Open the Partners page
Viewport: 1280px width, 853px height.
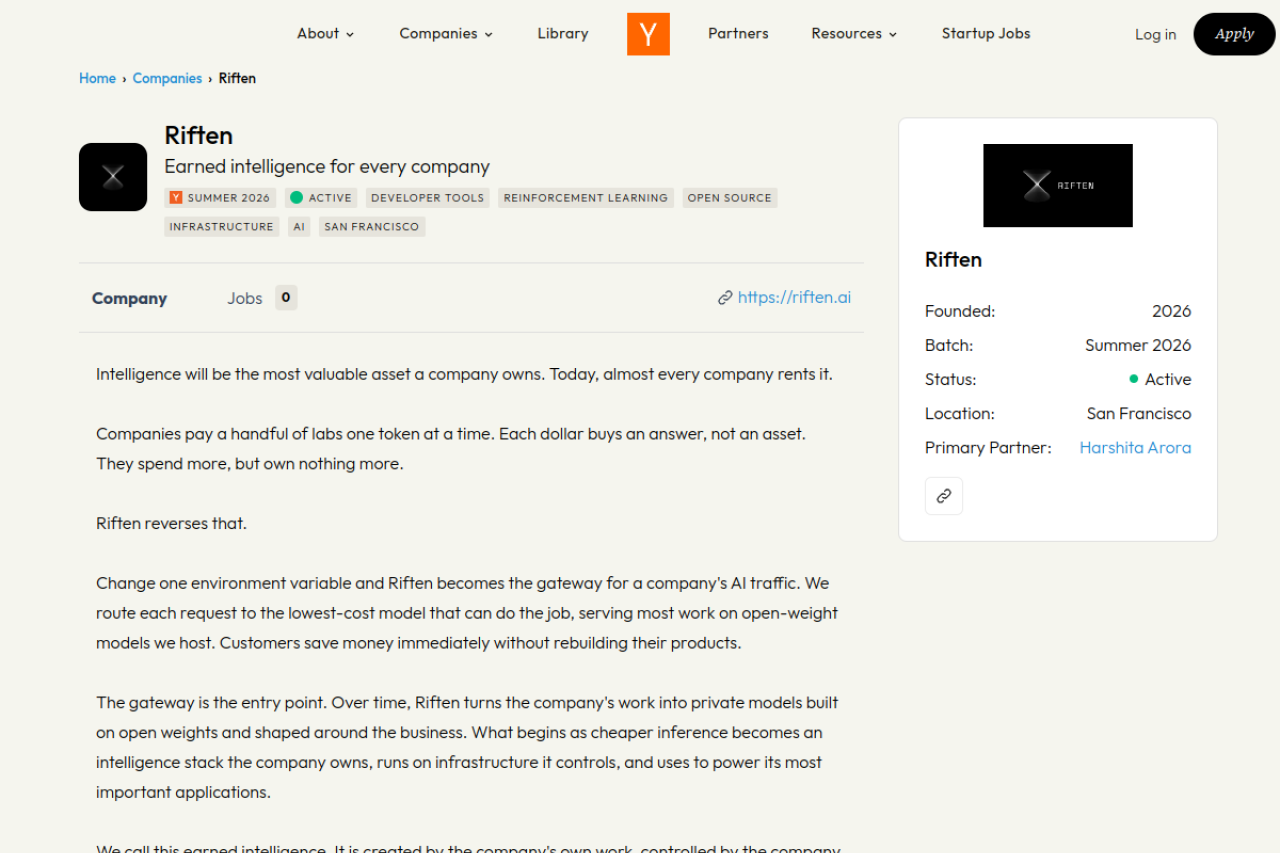tap(738, 34)
